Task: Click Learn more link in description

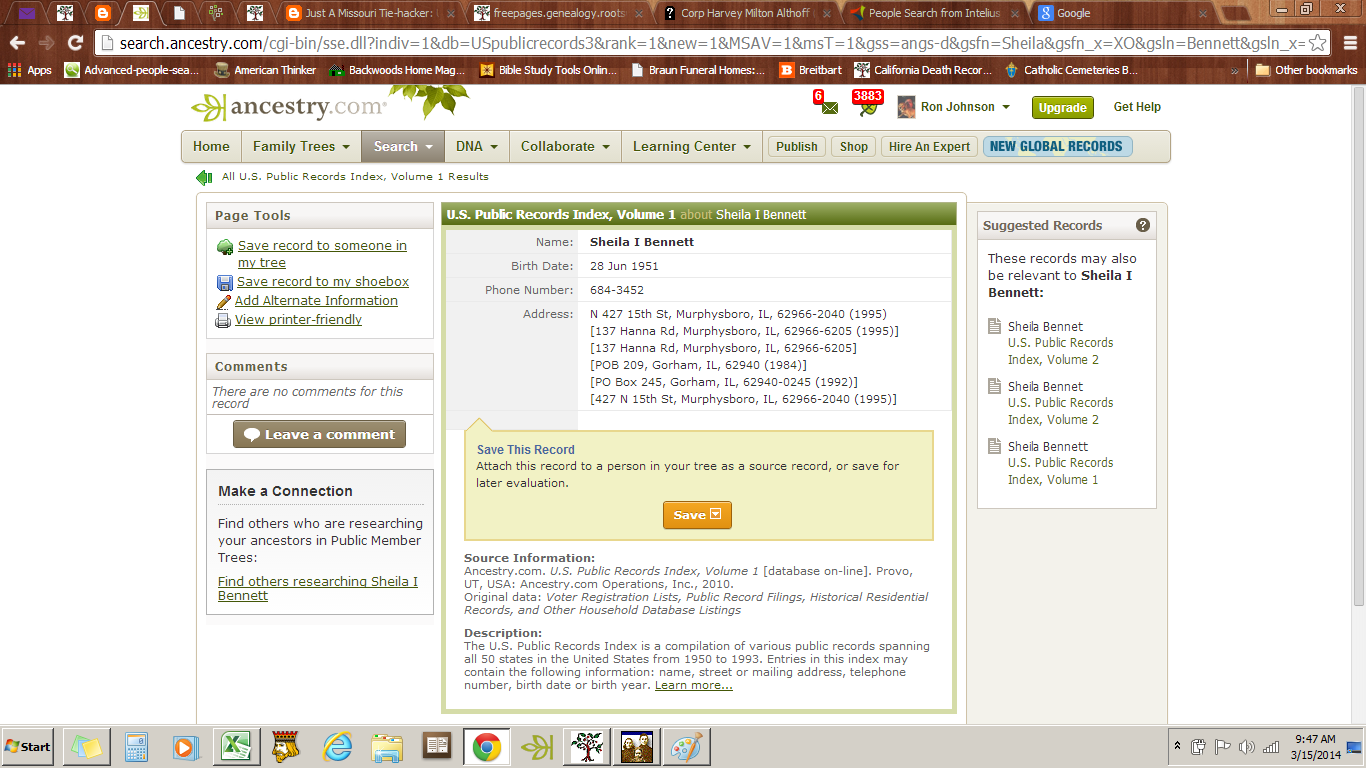Action: pos(694,685)
